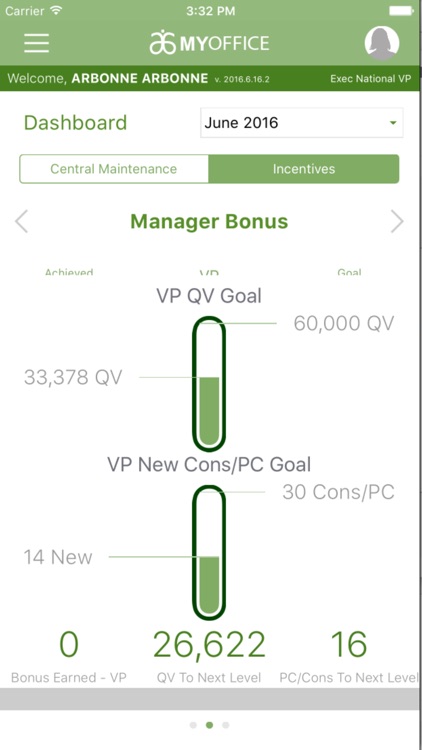Select the first page indicator dot
This screenshot has height=750, width=422.
pos(193,725)
